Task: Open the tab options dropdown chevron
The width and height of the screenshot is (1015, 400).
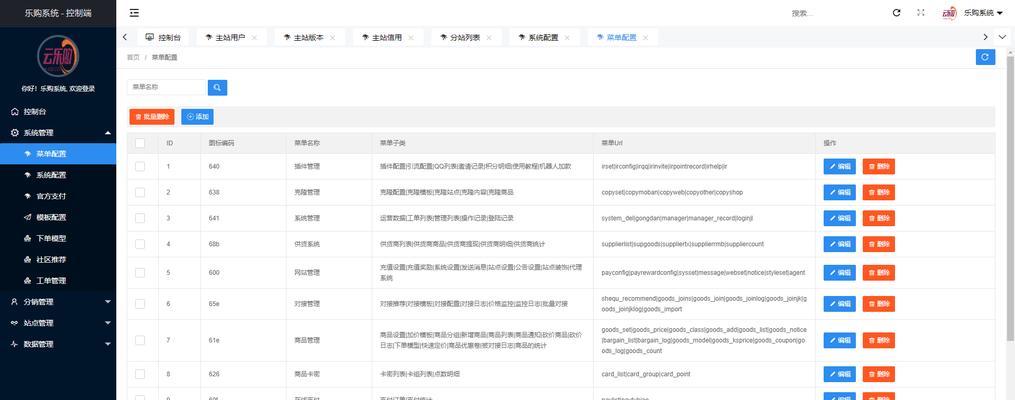Action: click(x=1003, y=38)
